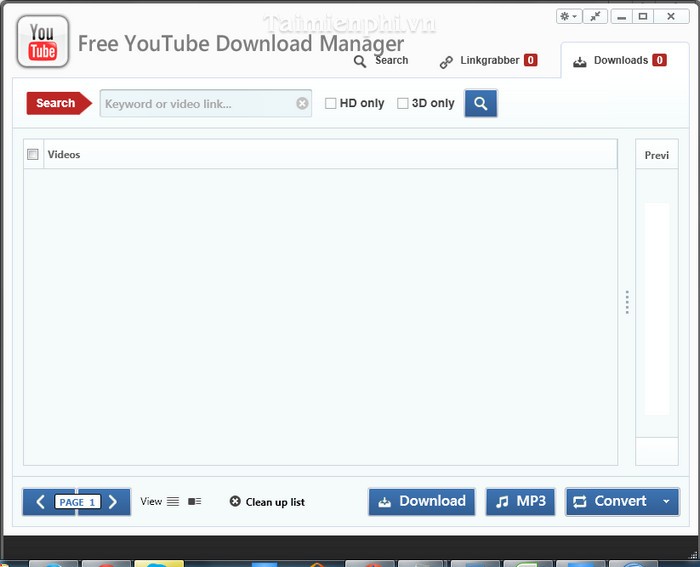Enable the 3D only checkbox

click(402, 104)
